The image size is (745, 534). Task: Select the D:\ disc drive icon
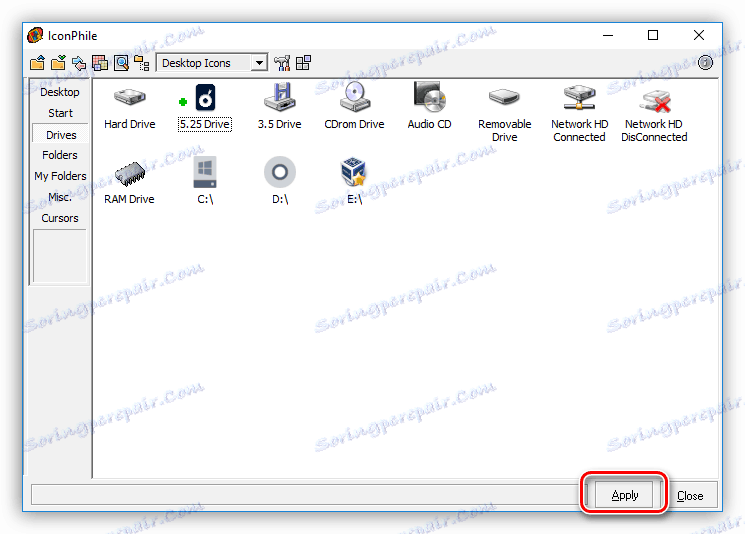pos(280,172)
